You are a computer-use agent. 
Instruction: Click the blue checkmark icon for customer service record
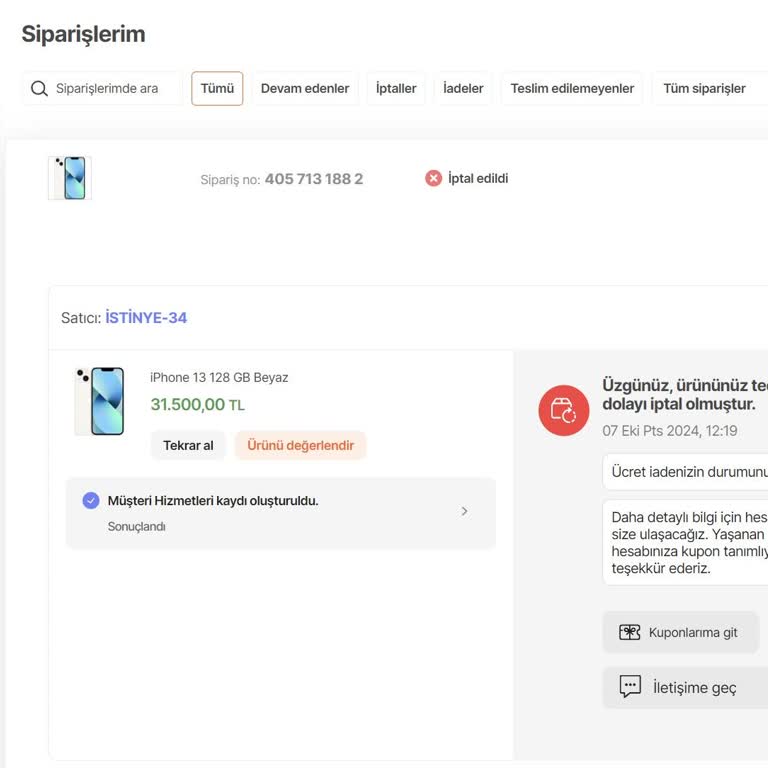(91, 501)
